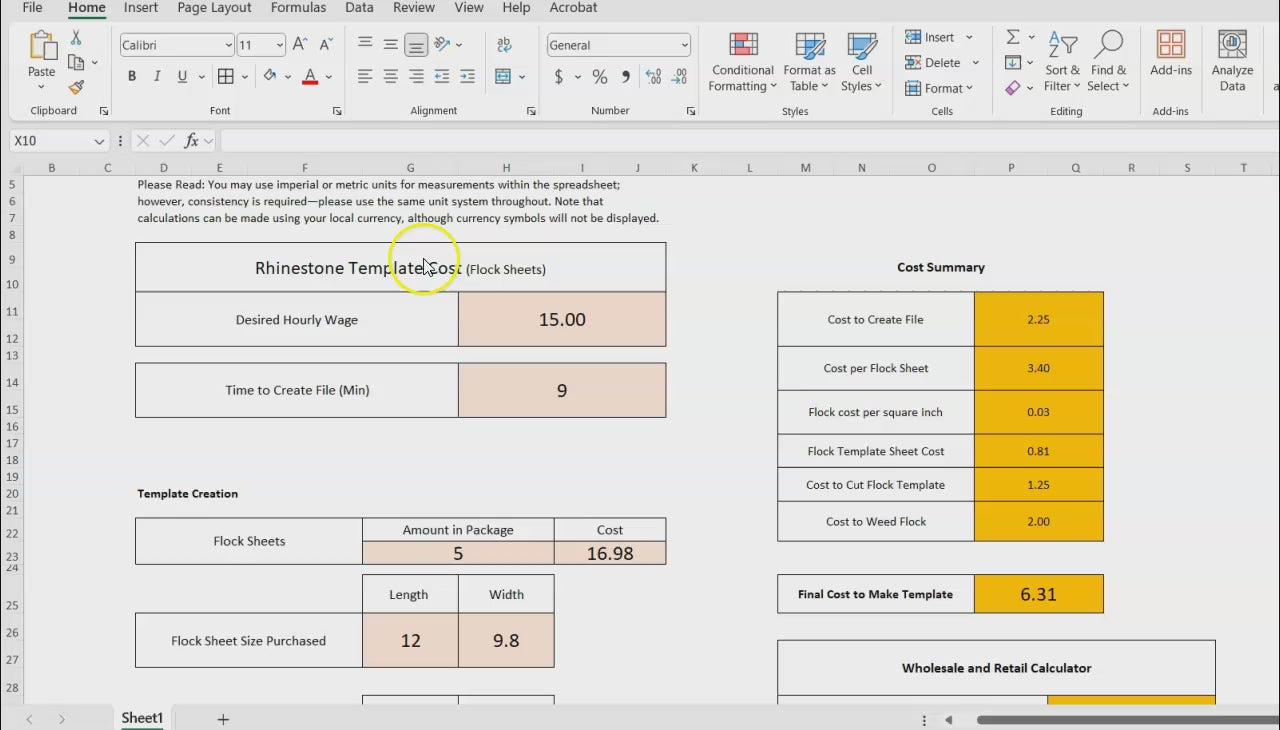
Task: Click the Cut scissors icon
Action: tap(76, 38)
